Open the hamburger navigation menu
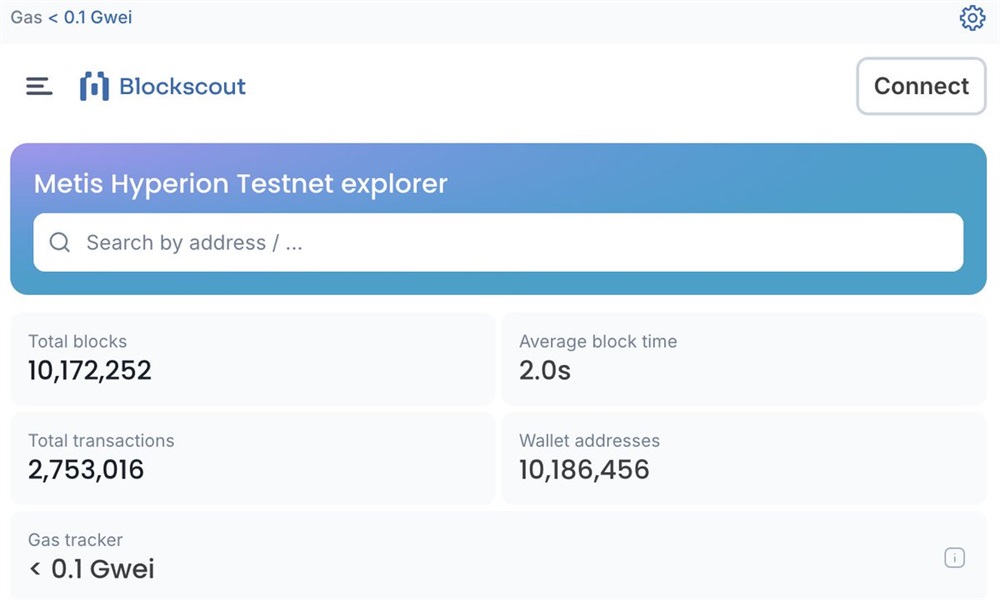The image size is (1000, 600). click(39, 87)
